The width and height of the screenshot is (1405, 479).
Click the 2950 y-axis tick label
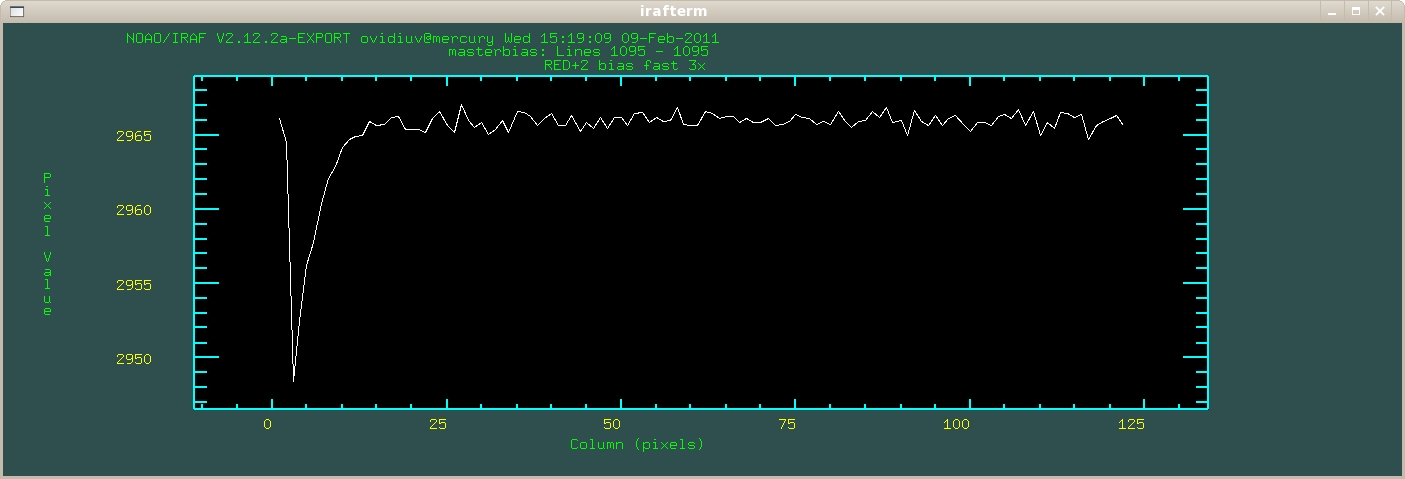click(135, 359)
